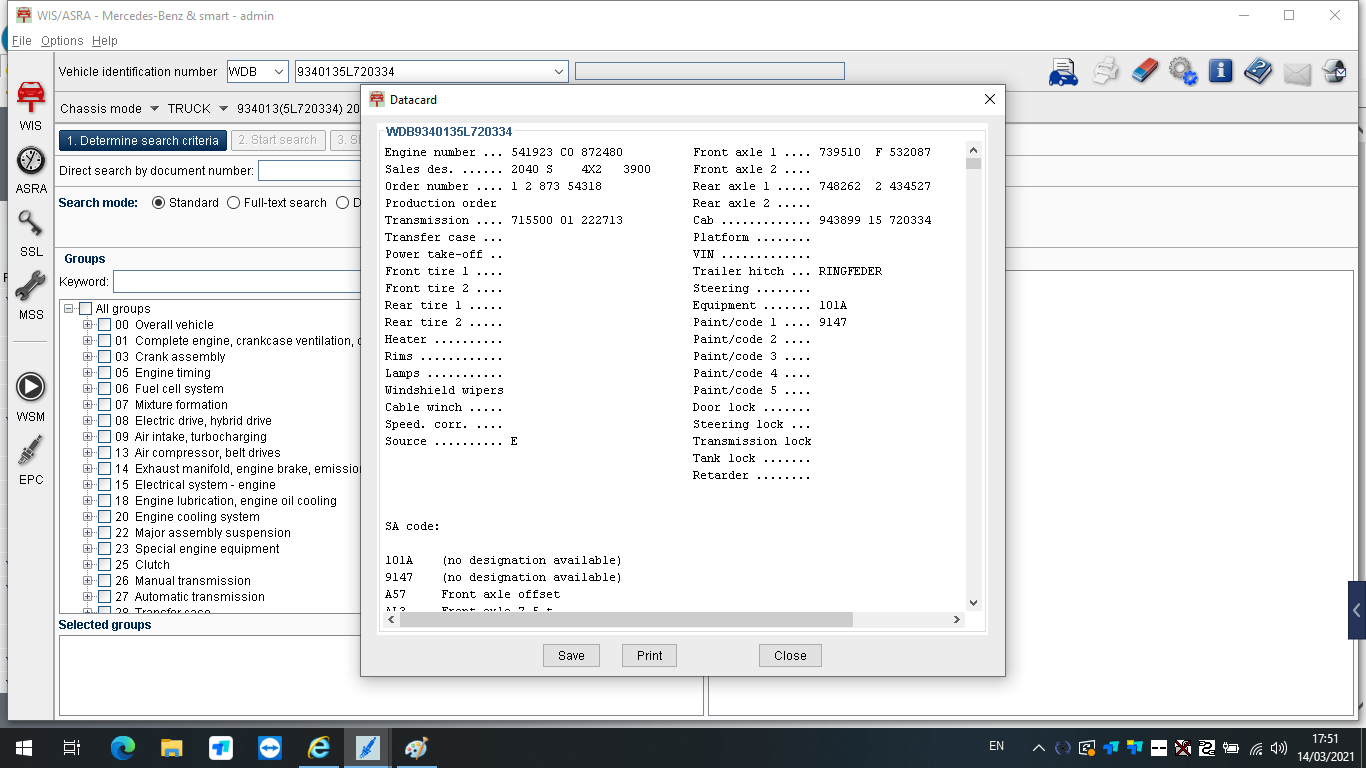Open TeamViewer from the taskbar
The height and width of the screenshot is (768, 1366).
[x=270, y=747]
